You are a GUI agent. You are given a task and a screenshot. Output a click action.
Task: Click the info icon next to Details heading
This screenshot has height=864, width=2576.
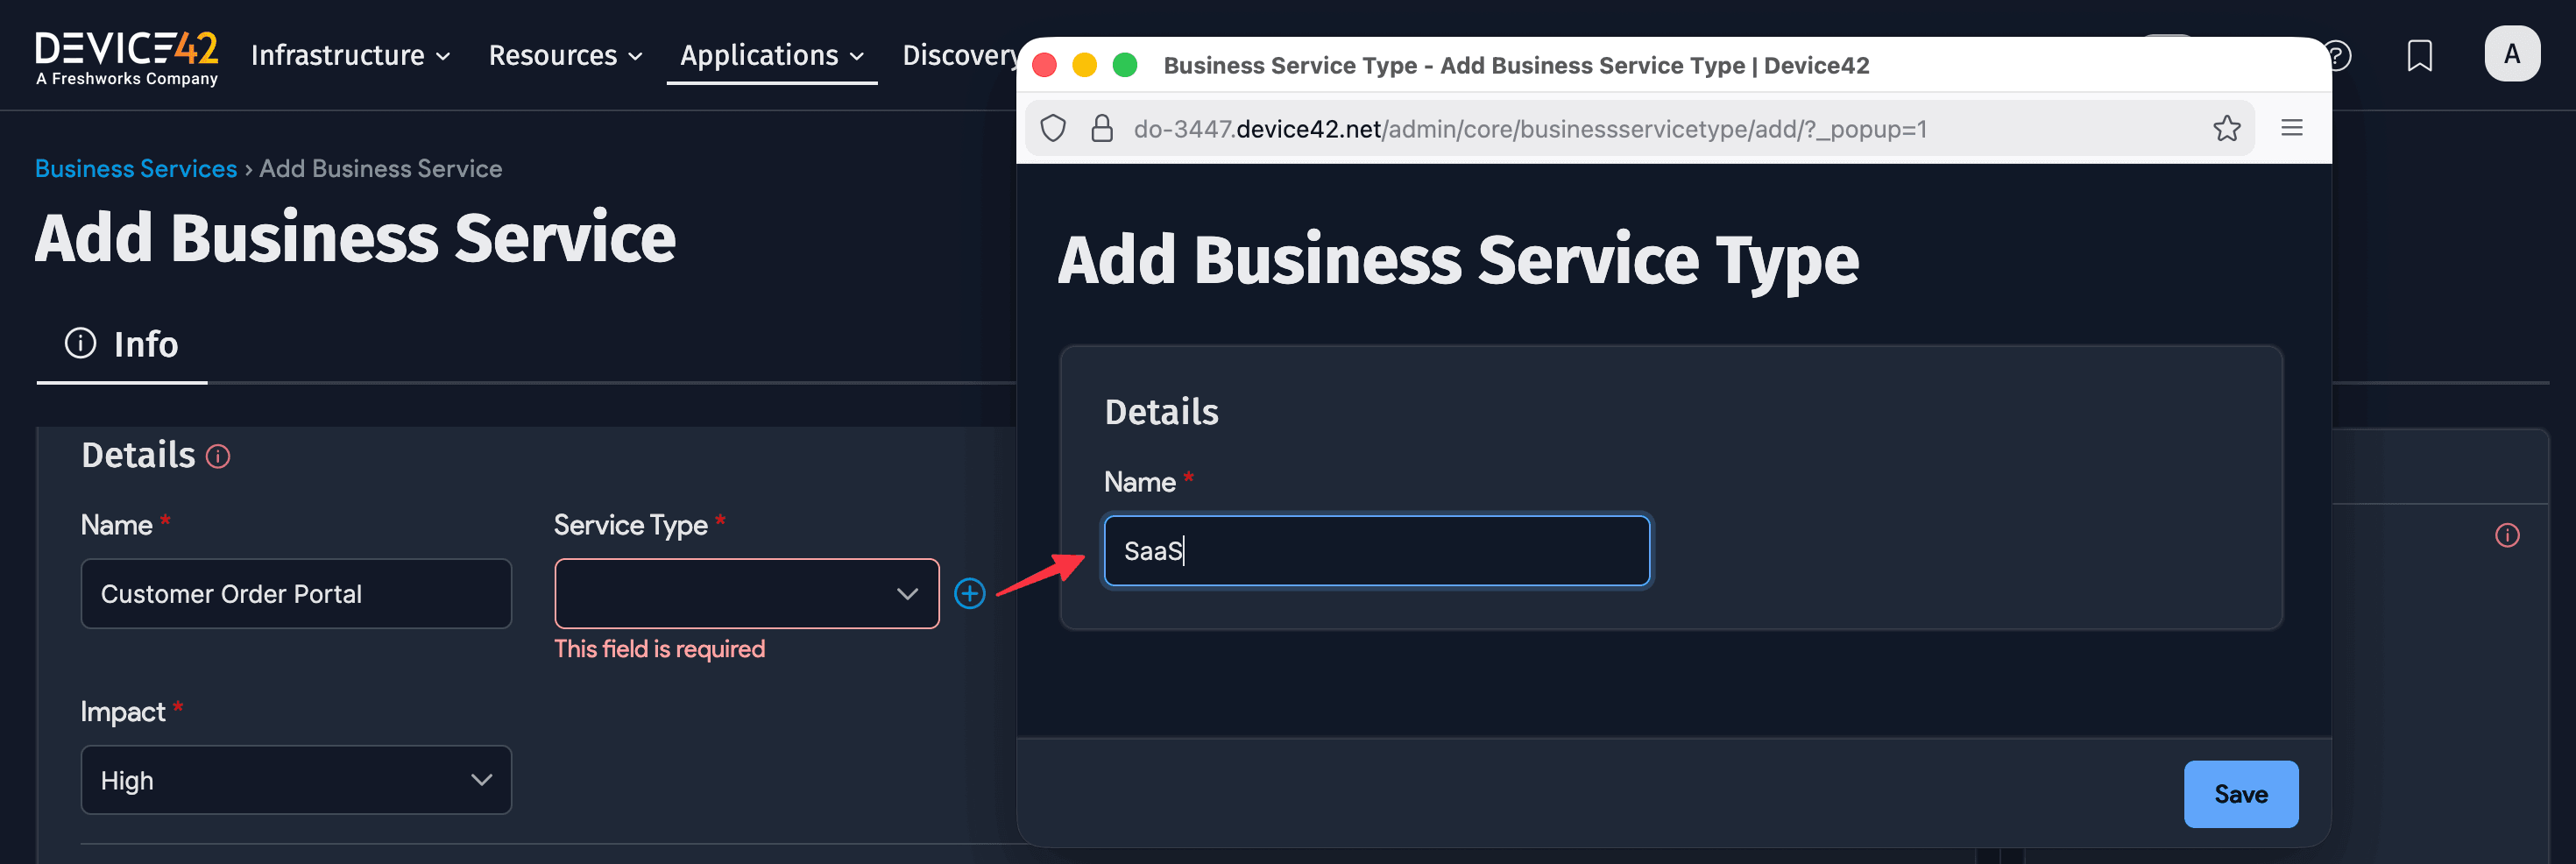[x=219, y=456]
